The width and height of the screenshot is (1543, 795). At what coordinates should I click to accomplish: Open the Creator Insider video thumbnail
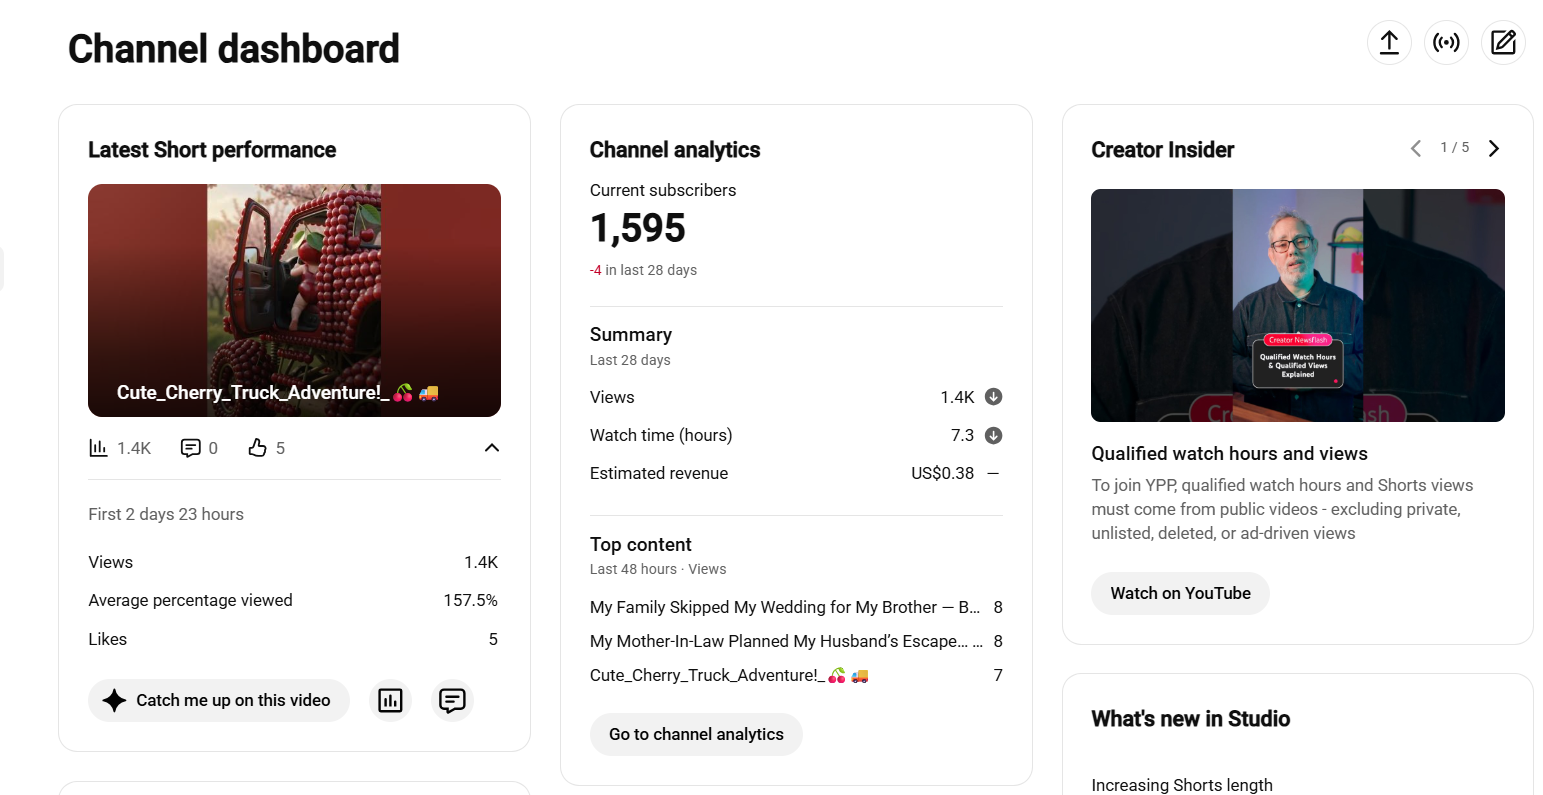[1298, 305]
